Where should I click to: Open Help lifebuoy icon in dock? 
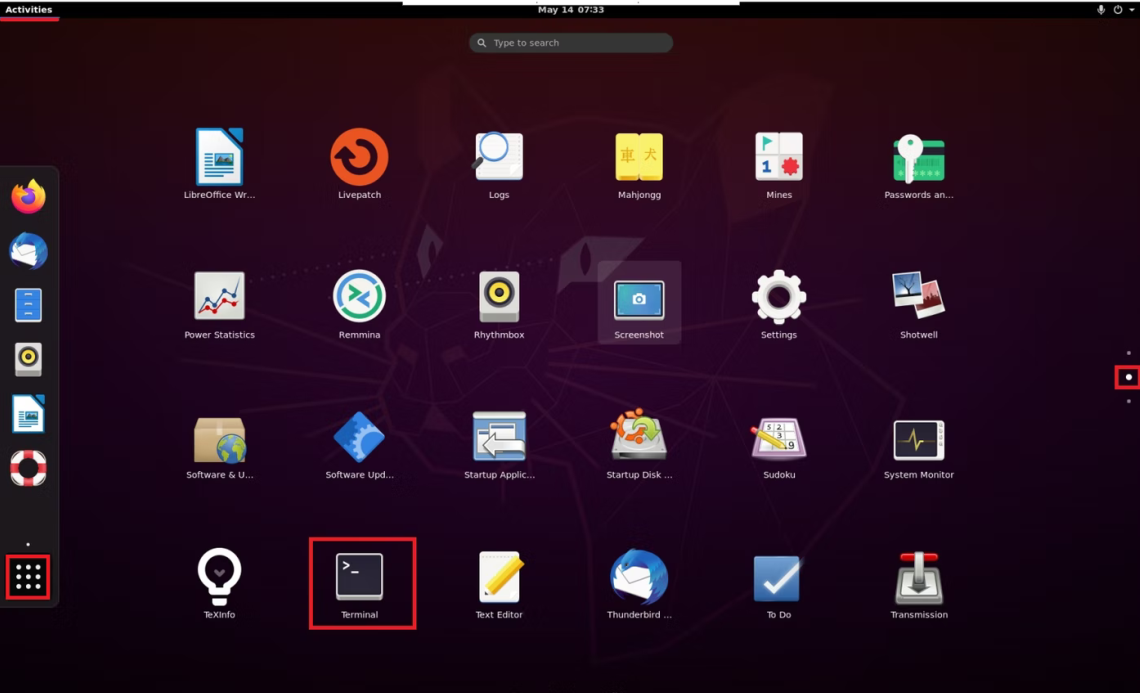pyautogui.click(x=28, y=468)
